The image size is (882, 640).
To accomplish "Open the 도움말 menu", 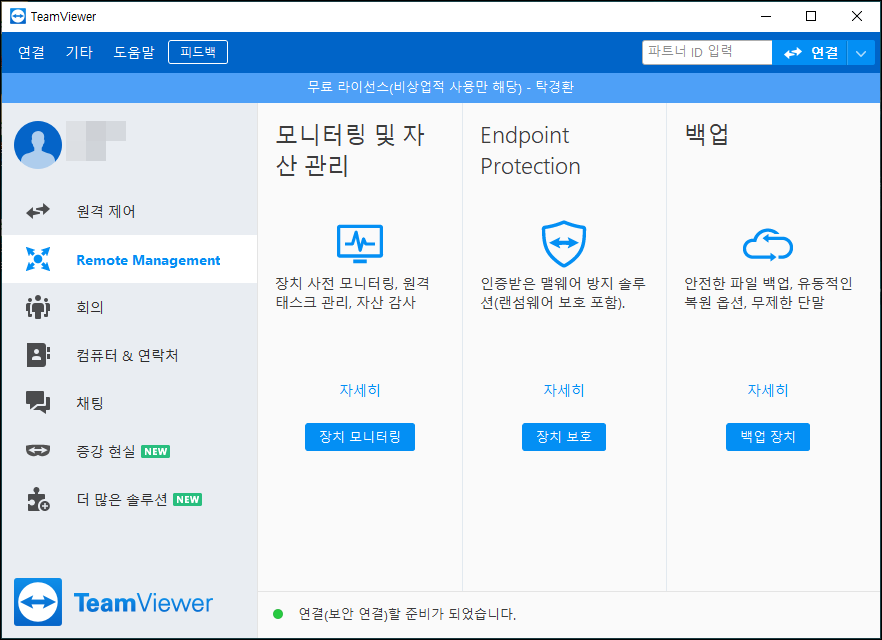I will click(134, 52).
